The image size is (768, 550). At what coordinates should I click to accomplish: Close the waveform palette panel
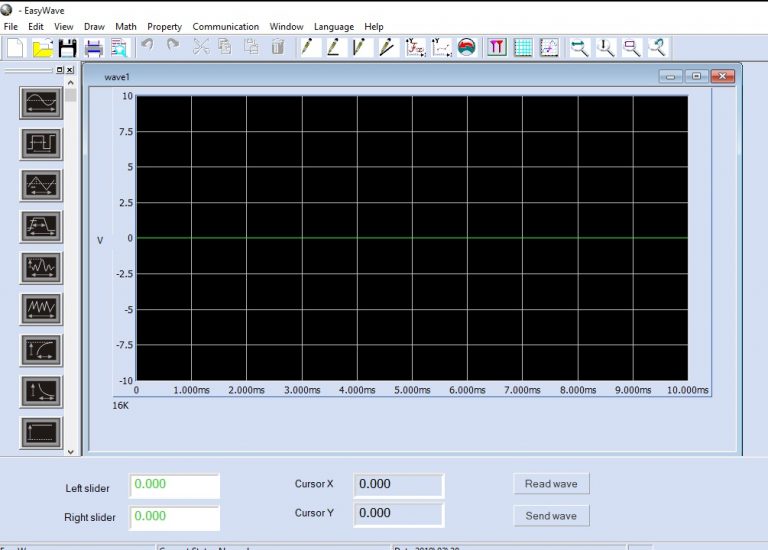tap(70, 70)
